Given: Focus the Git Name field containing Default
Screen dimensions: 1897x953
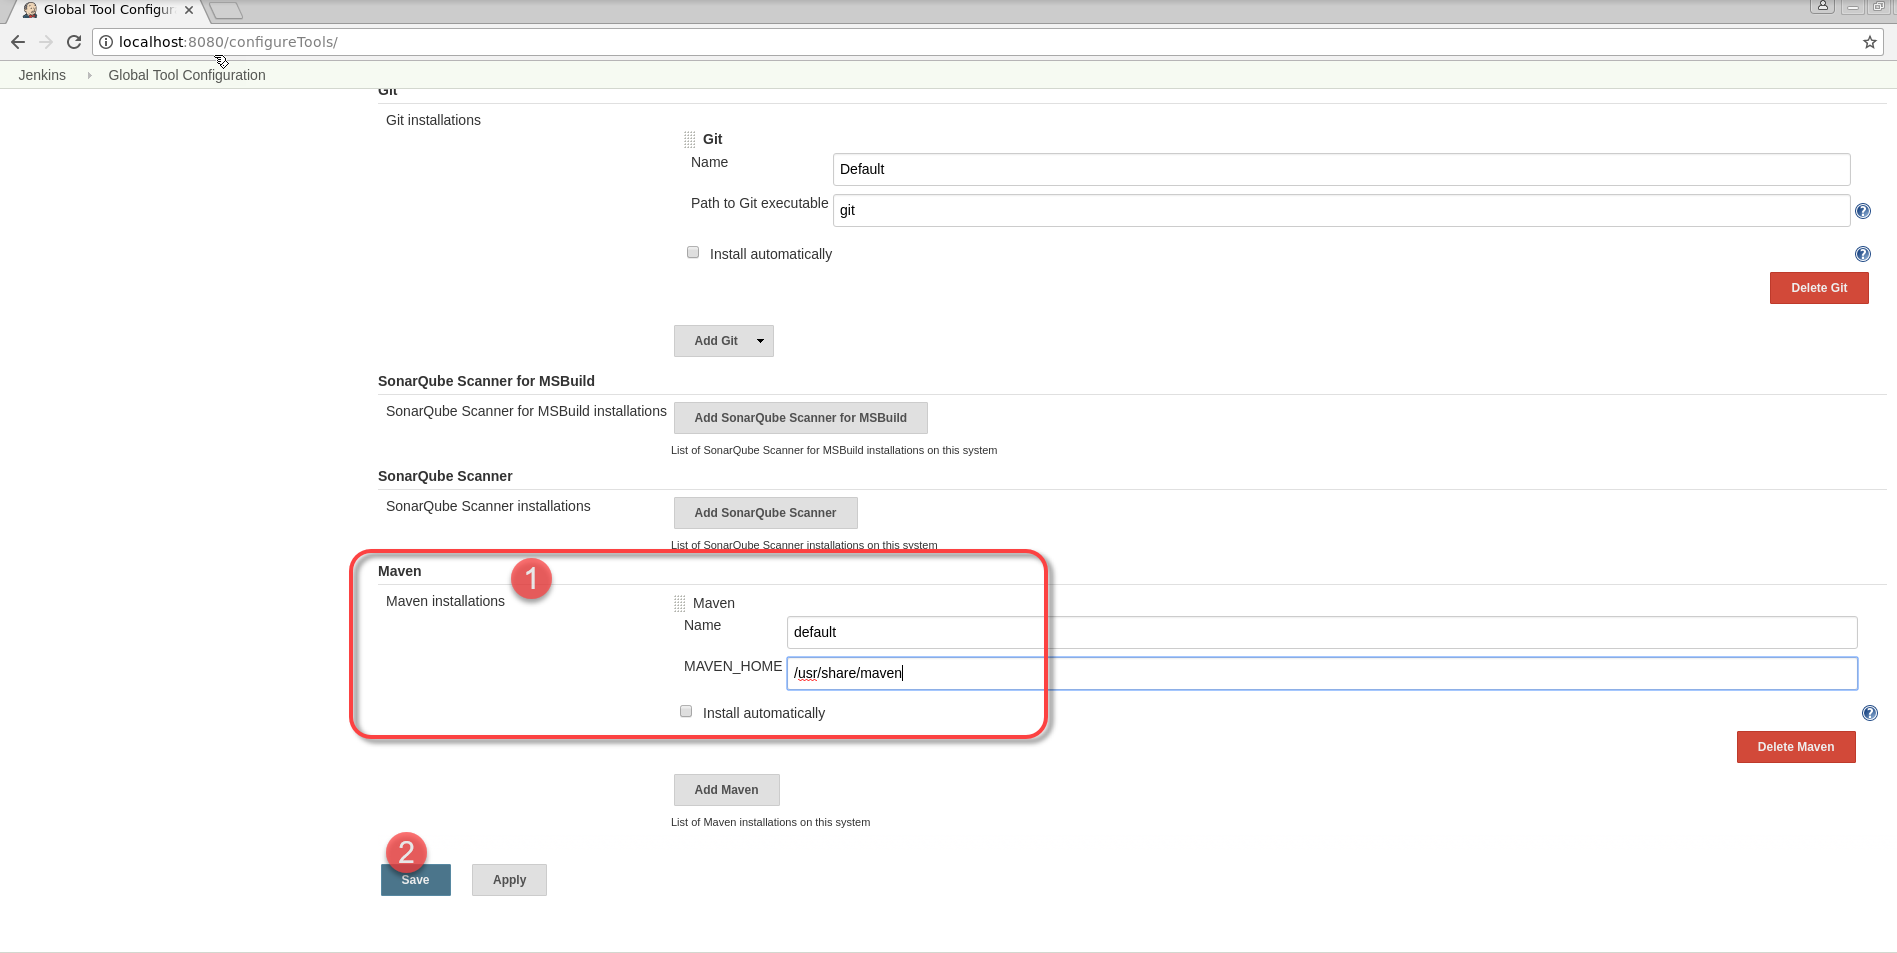Looking at the screenshot, I should click(1341, 169).
